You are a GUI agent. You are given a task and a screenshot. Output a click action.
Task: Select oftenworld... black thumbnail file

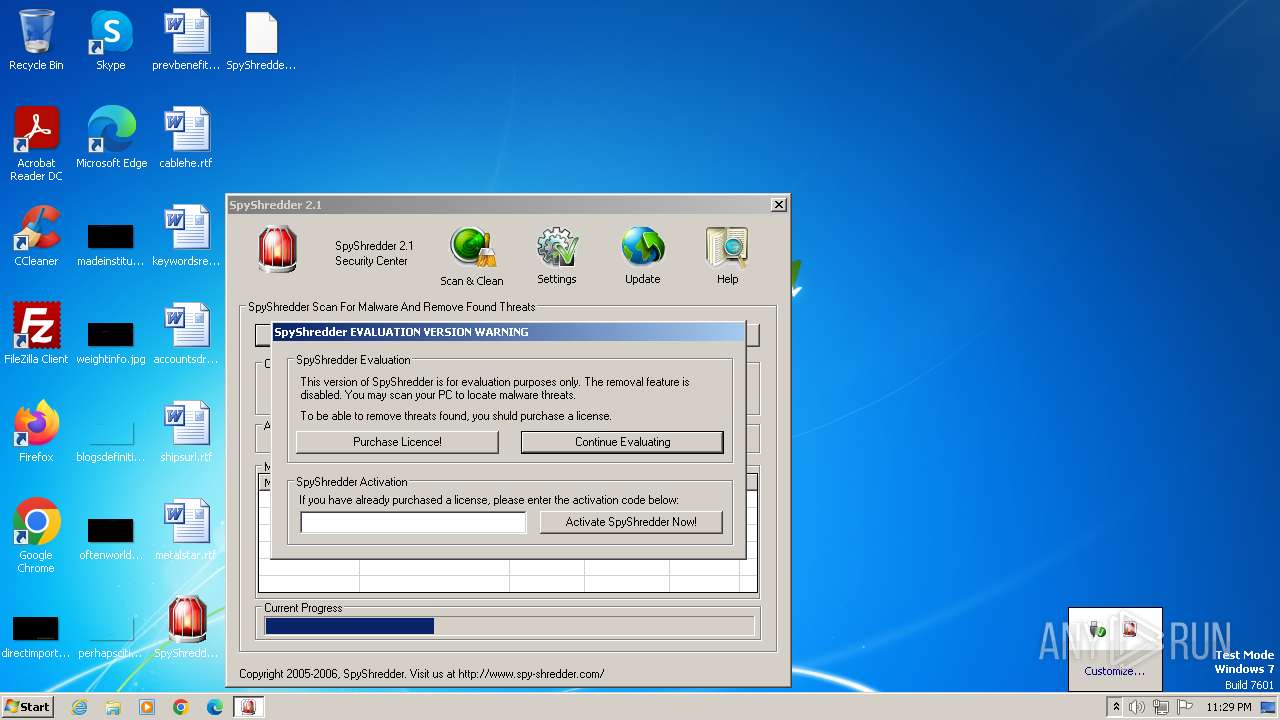[111, 539]
